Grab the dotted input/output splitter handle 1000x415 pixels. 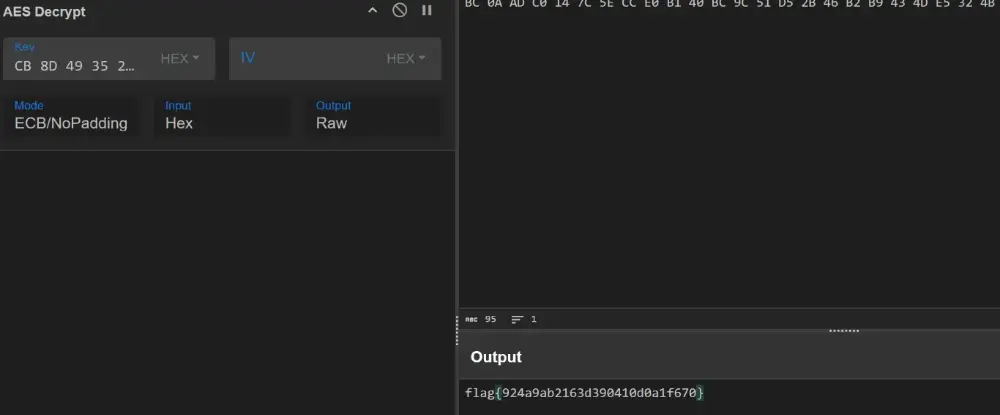[x=844, y=330]
